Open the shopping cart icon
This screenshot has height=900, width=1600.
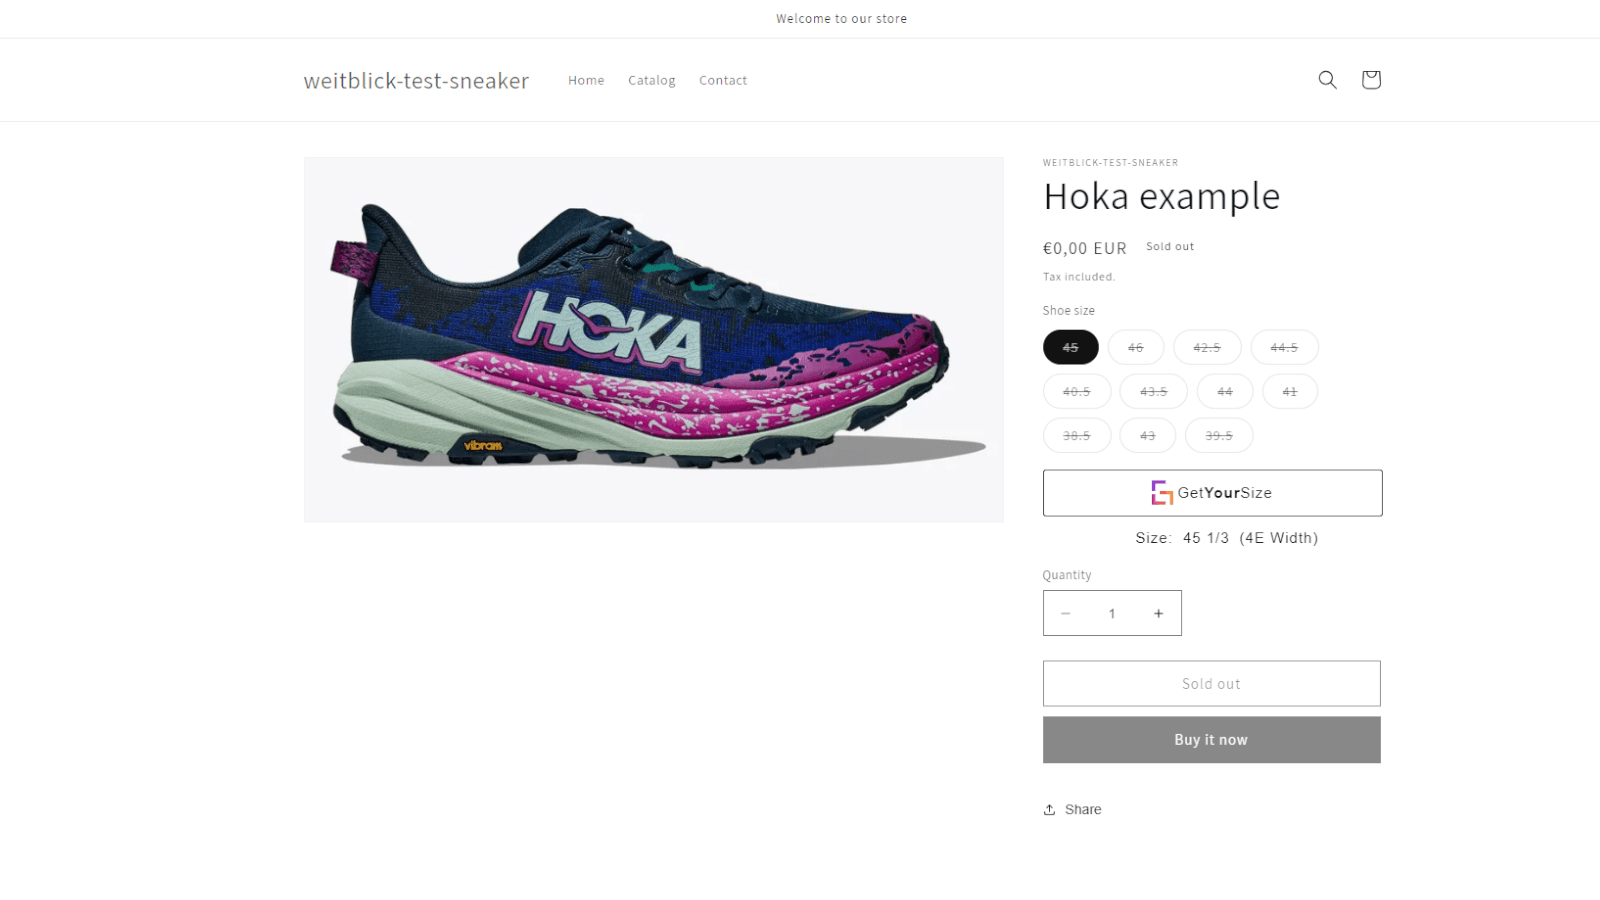click(x=1371, y=79)
